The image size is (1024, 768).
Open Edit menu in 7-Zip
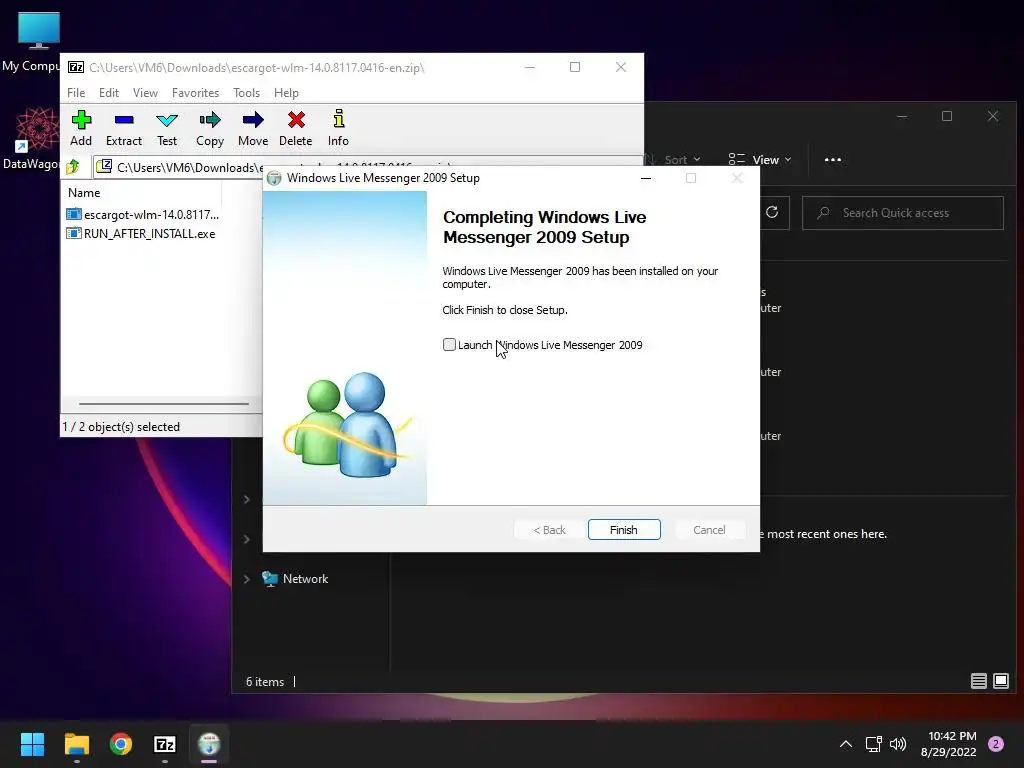[x=108, y=93]
